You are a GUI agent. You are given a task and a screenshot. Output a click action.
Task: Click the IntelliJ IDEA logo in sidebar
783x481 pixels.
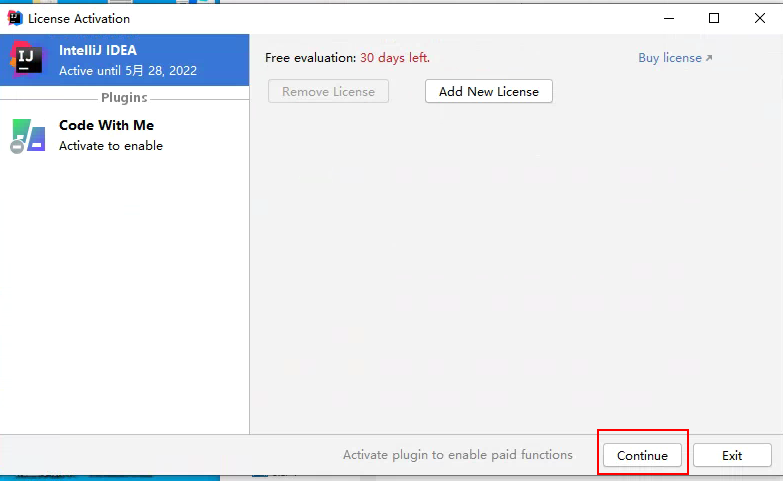coord(27,60)
